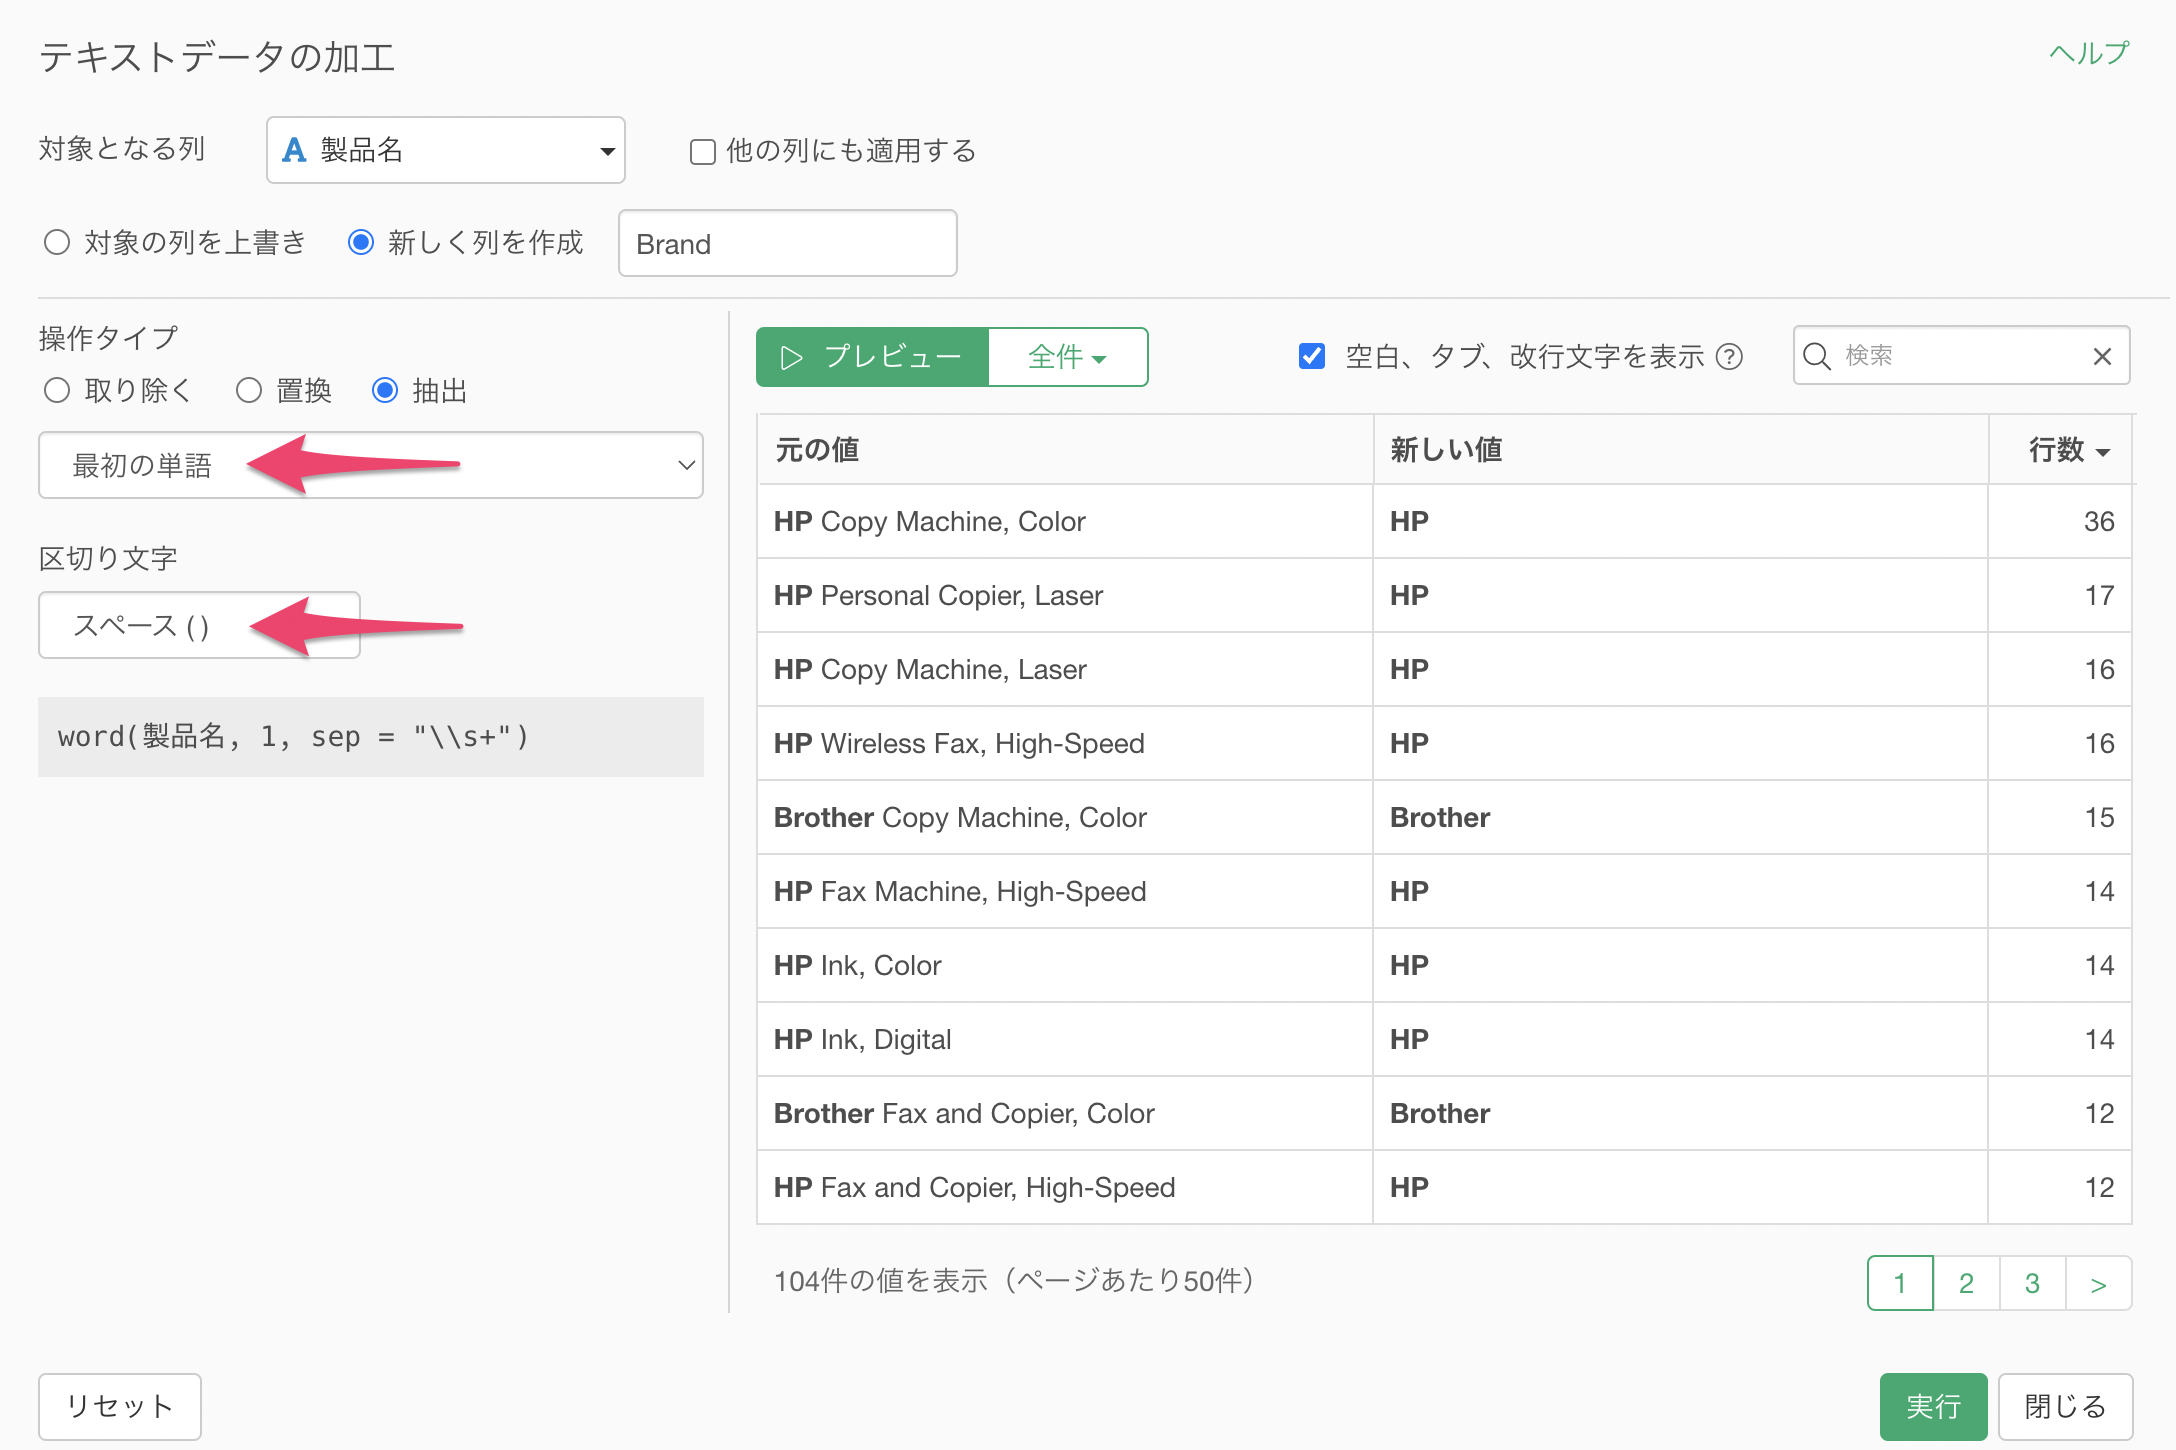Viewport: 2176px width, 1450px height.
Task: Go to next page arrow
Action: [2098, 1283]
